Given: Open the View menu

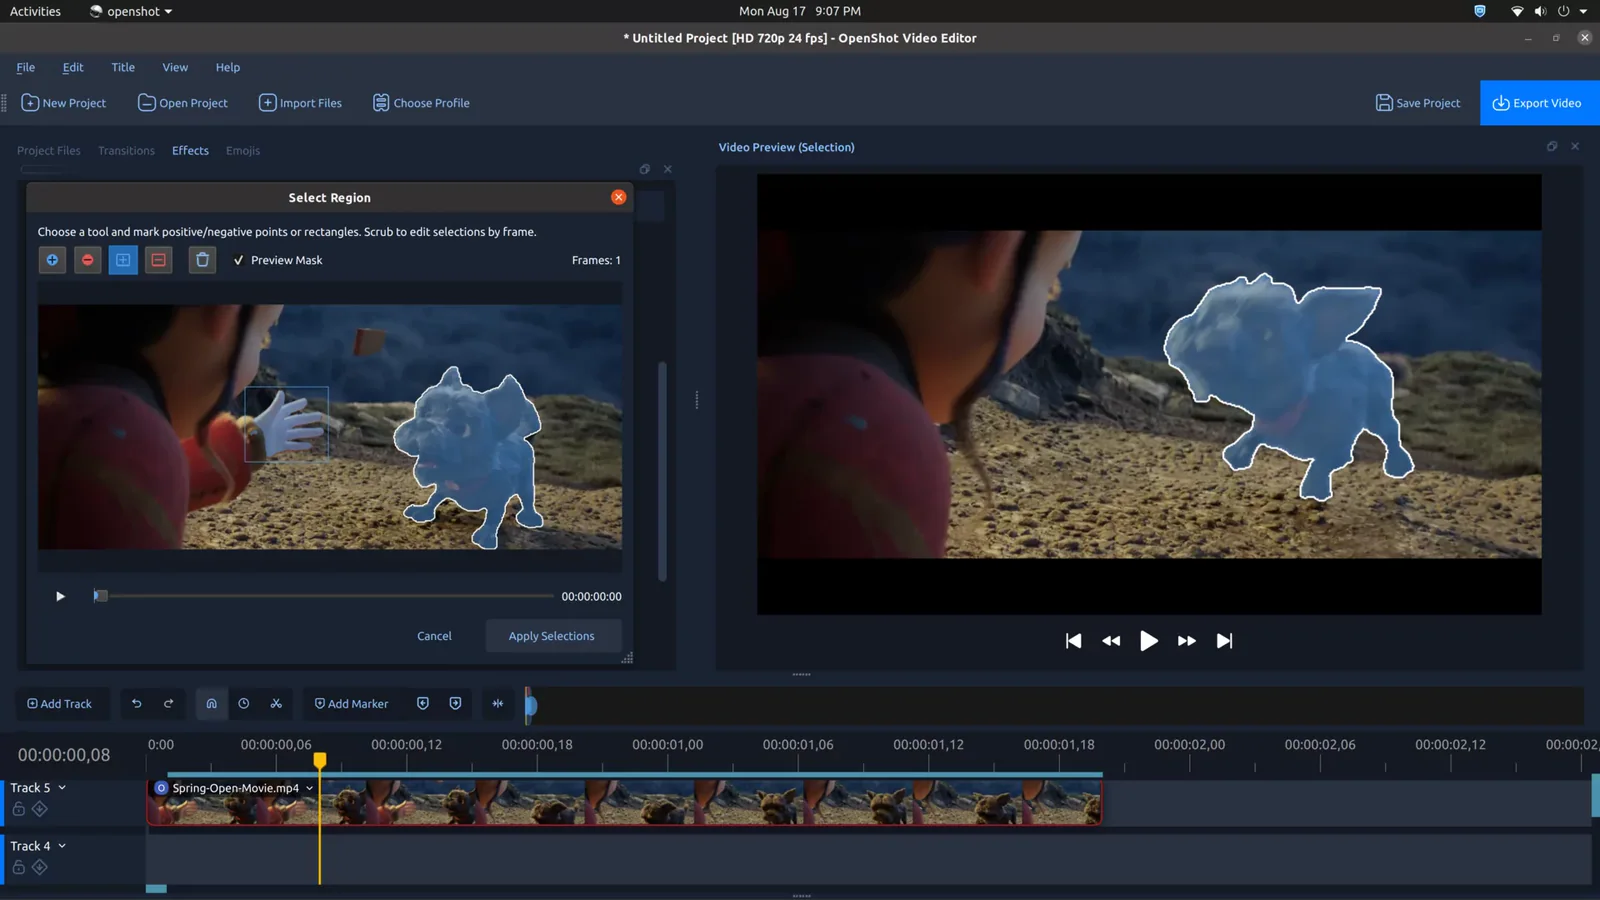Looking at the screenshot, I should click(175, 67).
